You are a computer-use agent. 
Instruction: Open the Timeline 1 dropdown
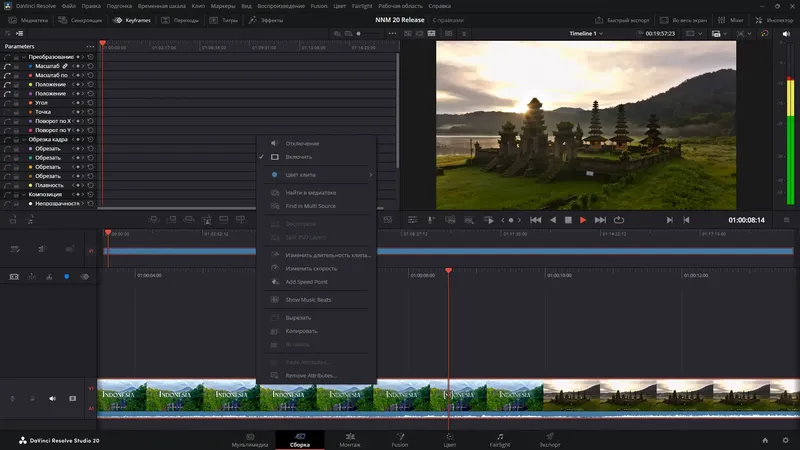tap(586, 34)
